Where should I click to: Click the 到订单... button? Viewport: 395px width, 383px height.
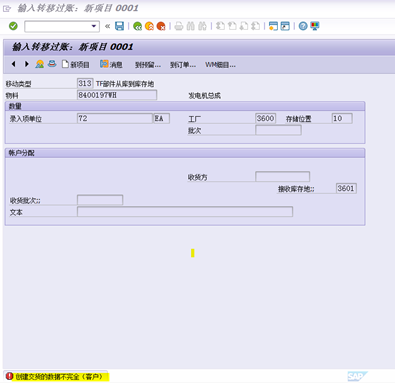tap(183, 65)
